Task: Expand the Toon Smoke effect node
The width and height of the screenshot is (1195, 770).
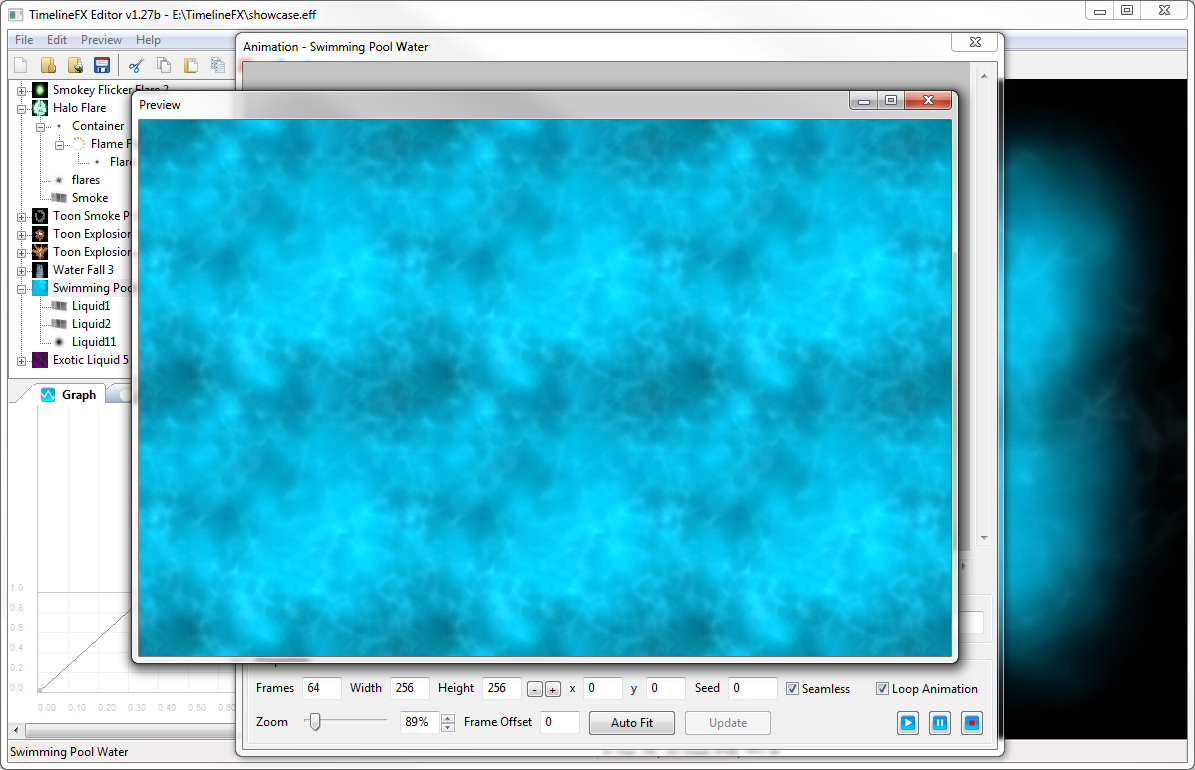Action: (x=21, y=215)
